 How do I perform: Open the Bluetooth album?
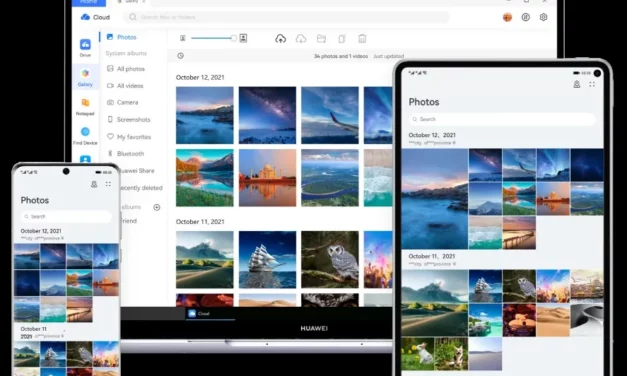[126, 154]
